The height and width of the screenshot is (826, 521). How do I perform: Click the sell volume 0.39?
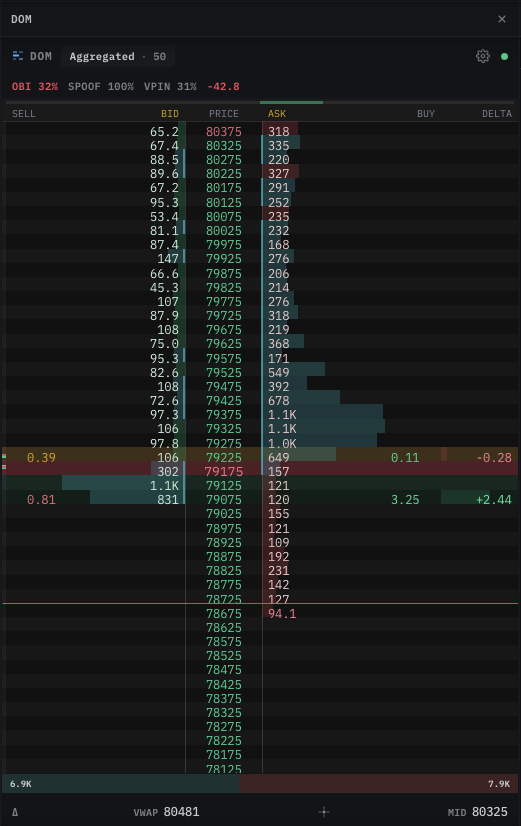click(41, 457)
